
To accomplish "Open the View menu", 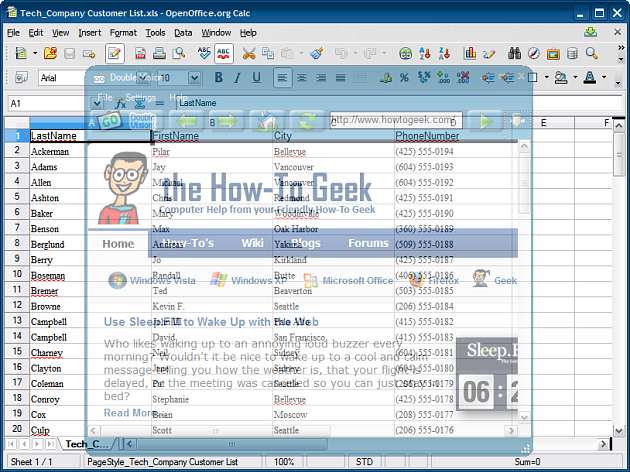I will point(60,33).
